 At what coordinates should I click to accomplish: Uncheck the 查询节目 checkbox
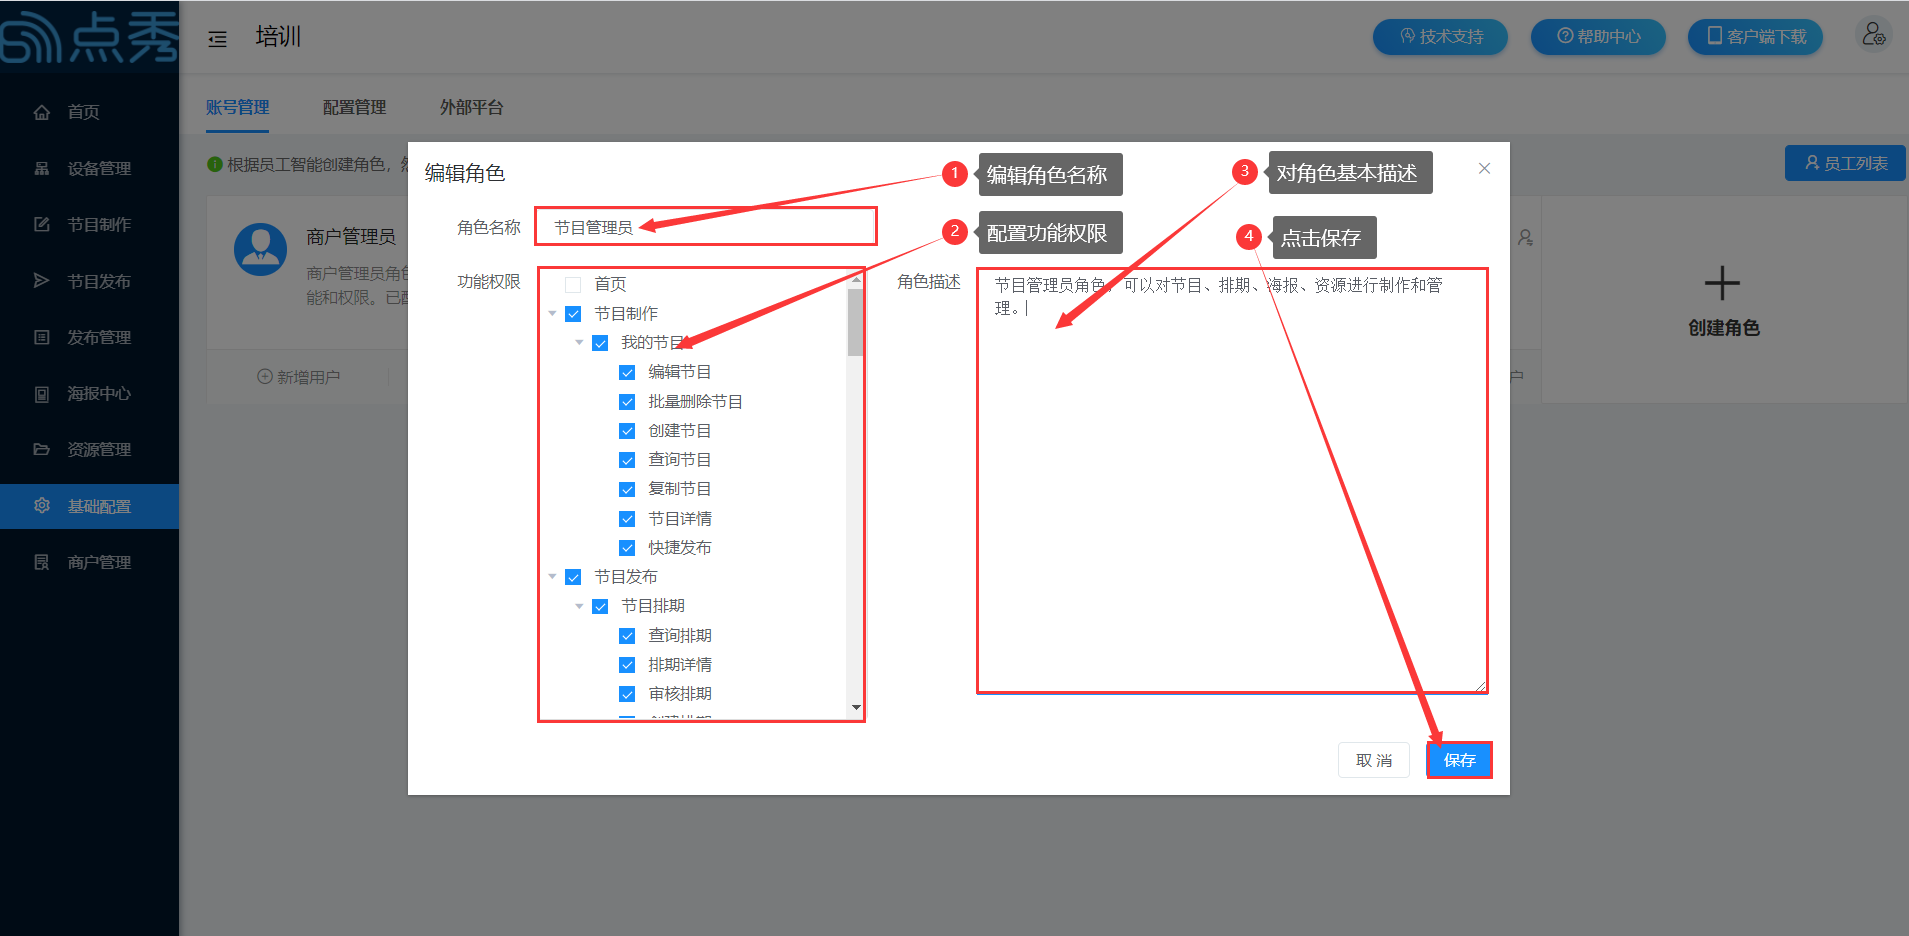click(627, 460)
